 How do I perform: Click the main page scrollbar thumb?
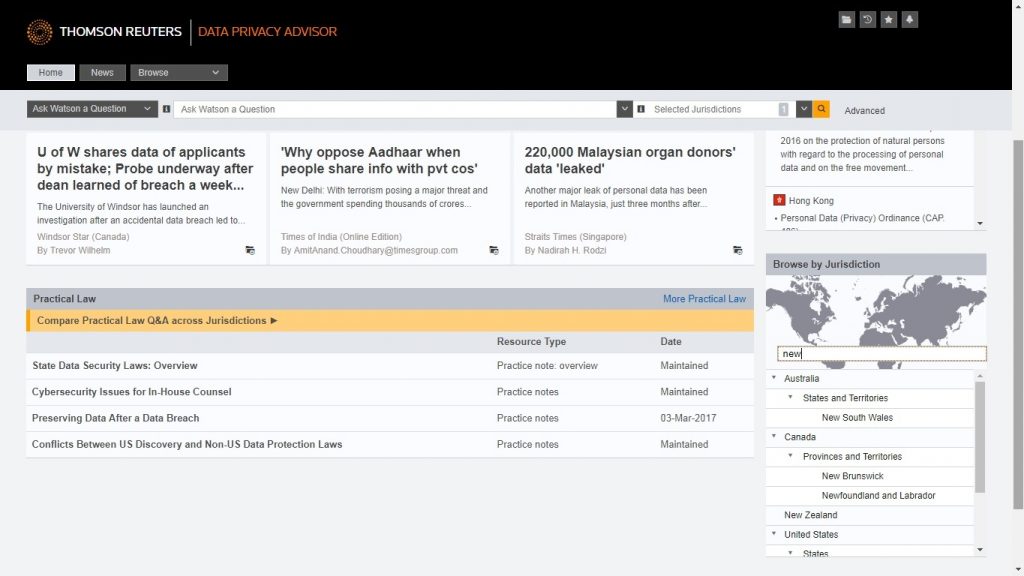pos(1018,325)
